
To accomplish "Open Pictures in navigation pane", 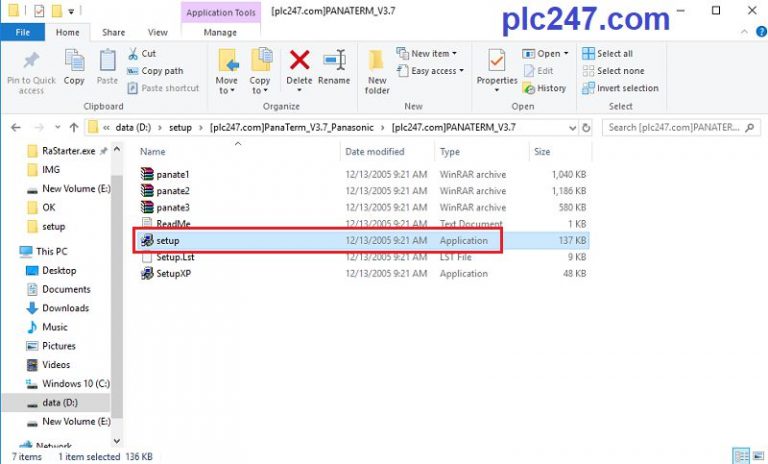I will [x=50, y=346].
